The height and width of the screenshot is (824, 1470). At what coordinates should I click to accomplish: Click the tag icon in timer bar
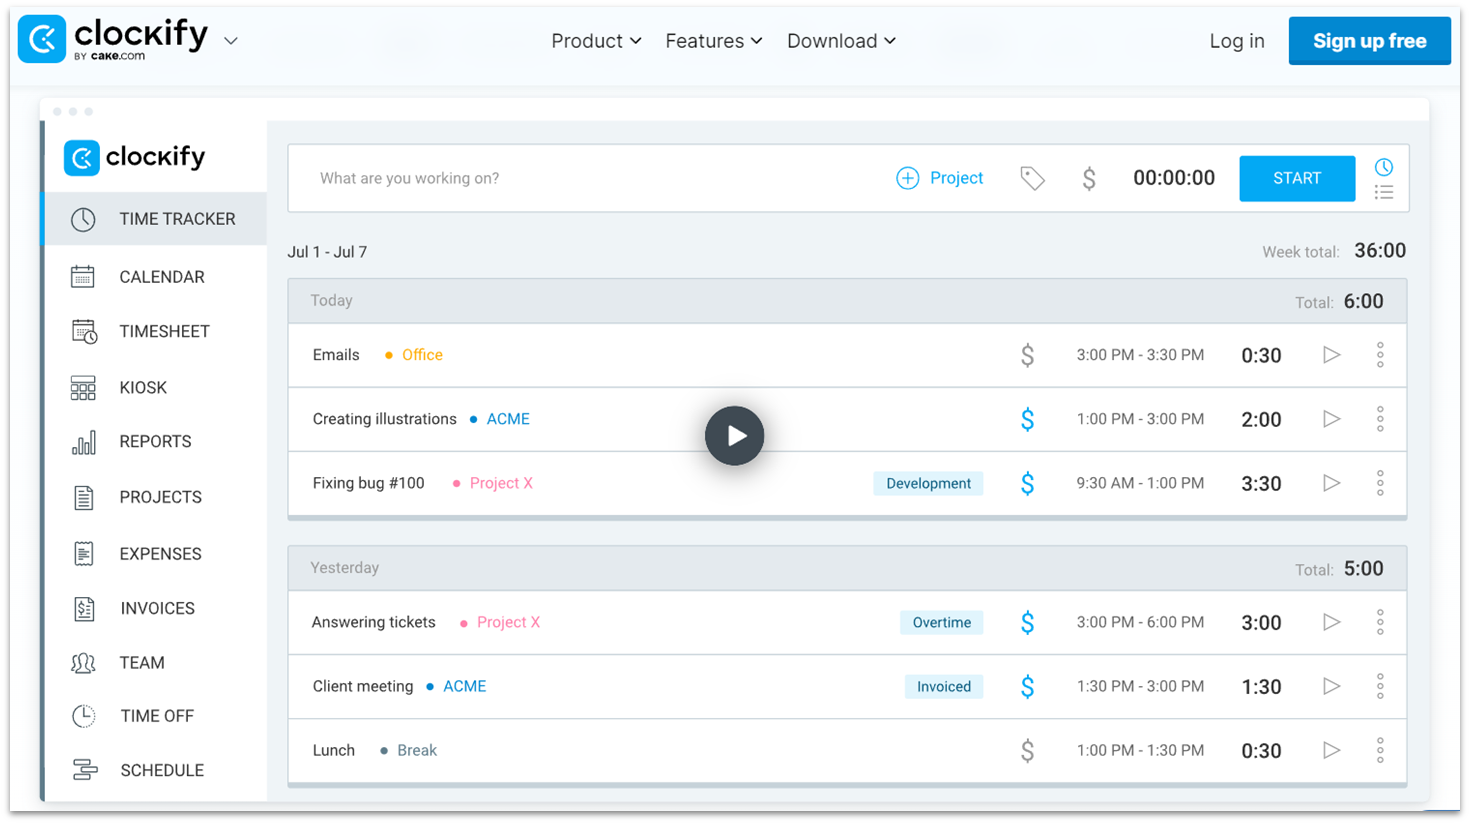pyautogui.click(x=1032, y=178)
